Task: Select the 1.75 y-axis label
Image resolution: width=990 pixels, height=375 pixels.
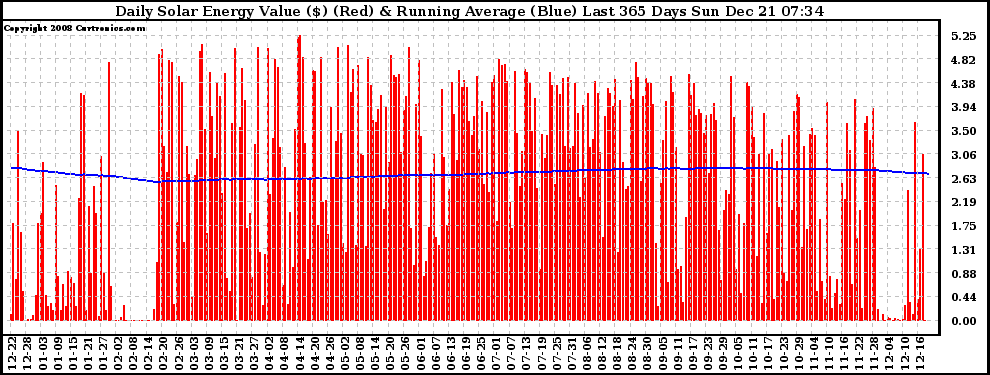Action: click(x=963, y=226)
